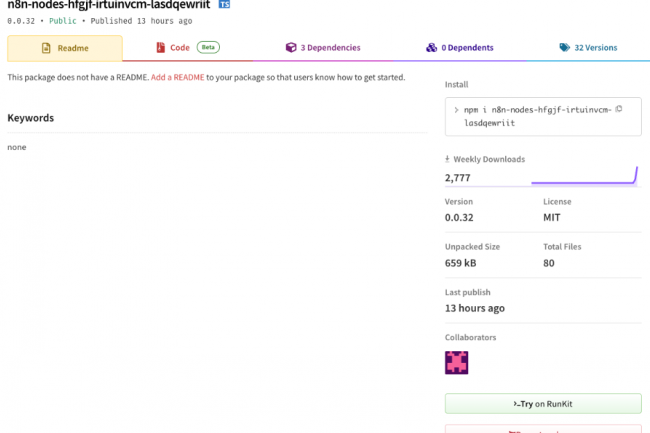Open the Code tab
650x433 pixels.
pyautogui.click(x=180, y=48)
